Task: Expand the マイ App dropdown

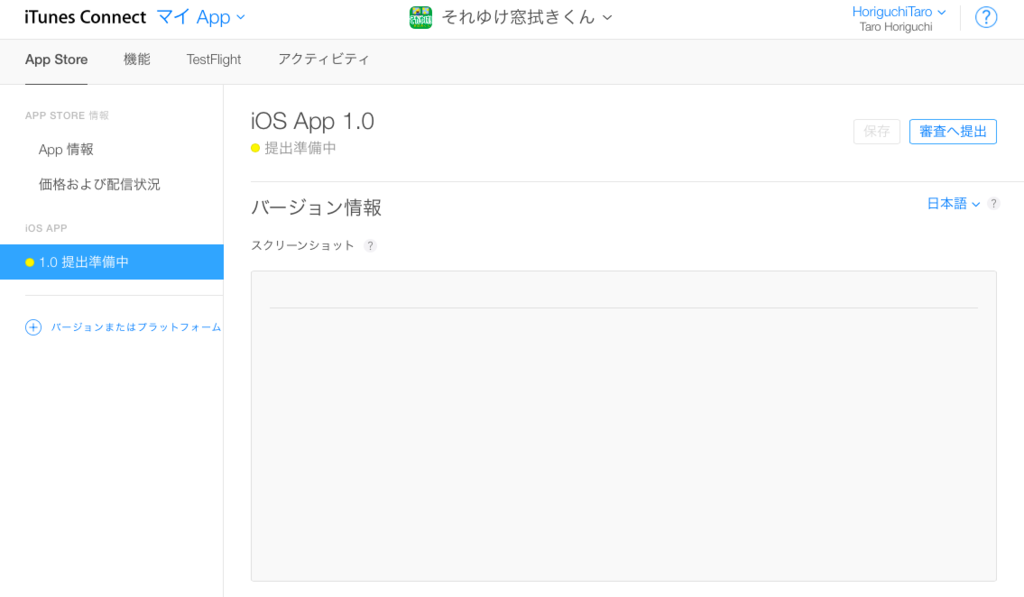Action: 201,18
